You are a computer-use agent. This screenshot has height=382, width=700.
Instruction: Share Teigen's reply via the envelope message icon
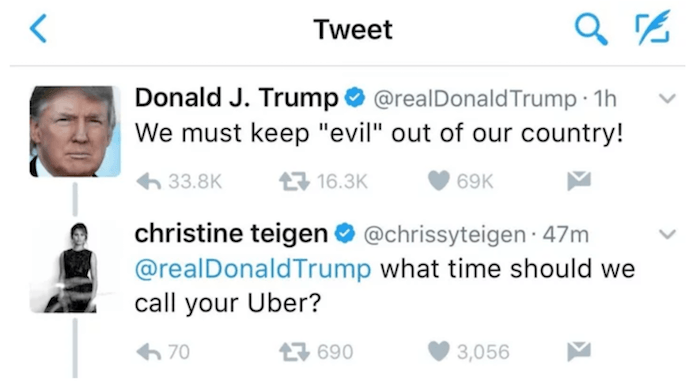pyautogui.click(x=579, y=351)
